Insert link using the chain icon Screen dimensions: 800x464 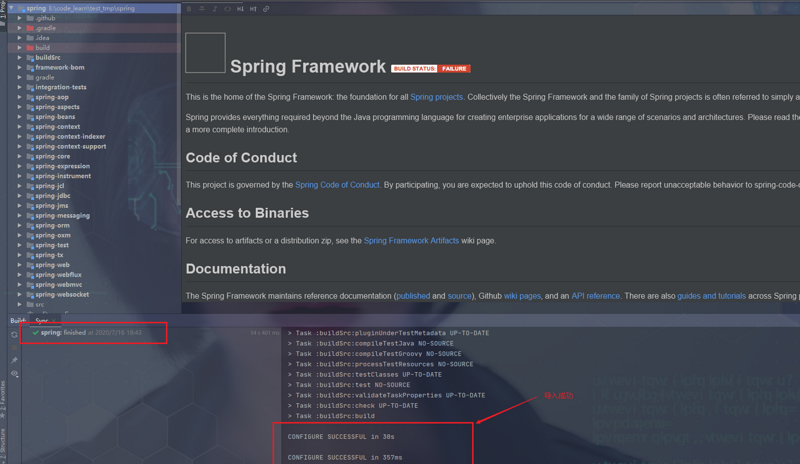tap(266, 9)
